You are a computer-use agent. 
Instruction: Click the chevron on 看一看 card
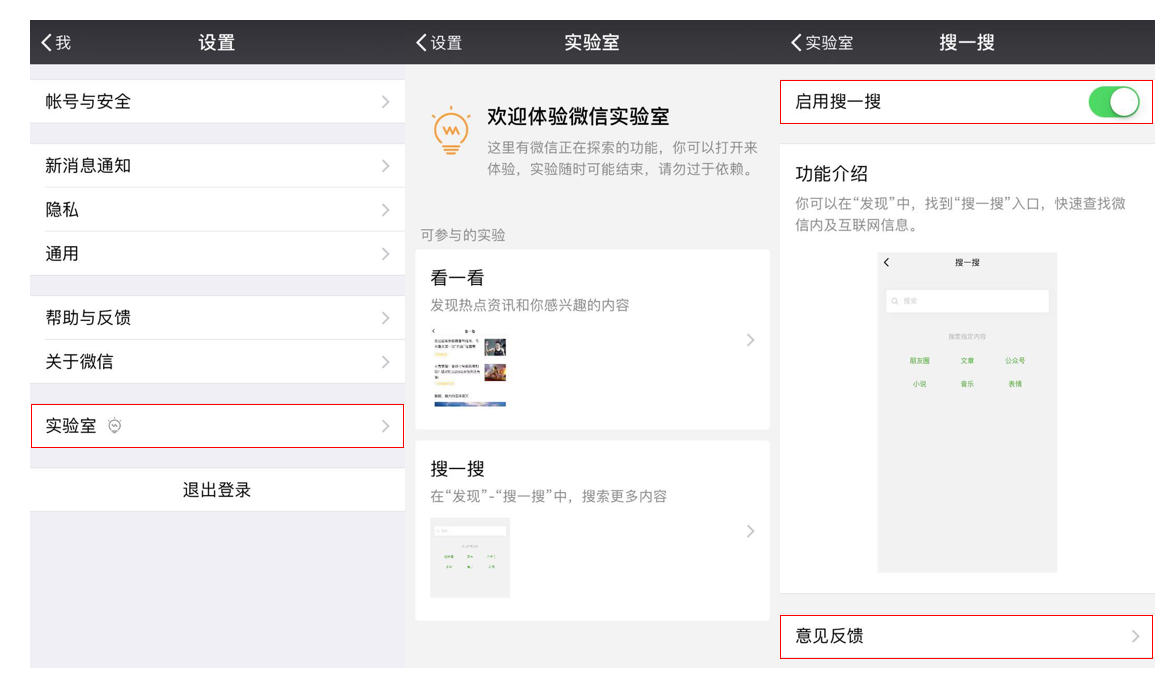751,340
